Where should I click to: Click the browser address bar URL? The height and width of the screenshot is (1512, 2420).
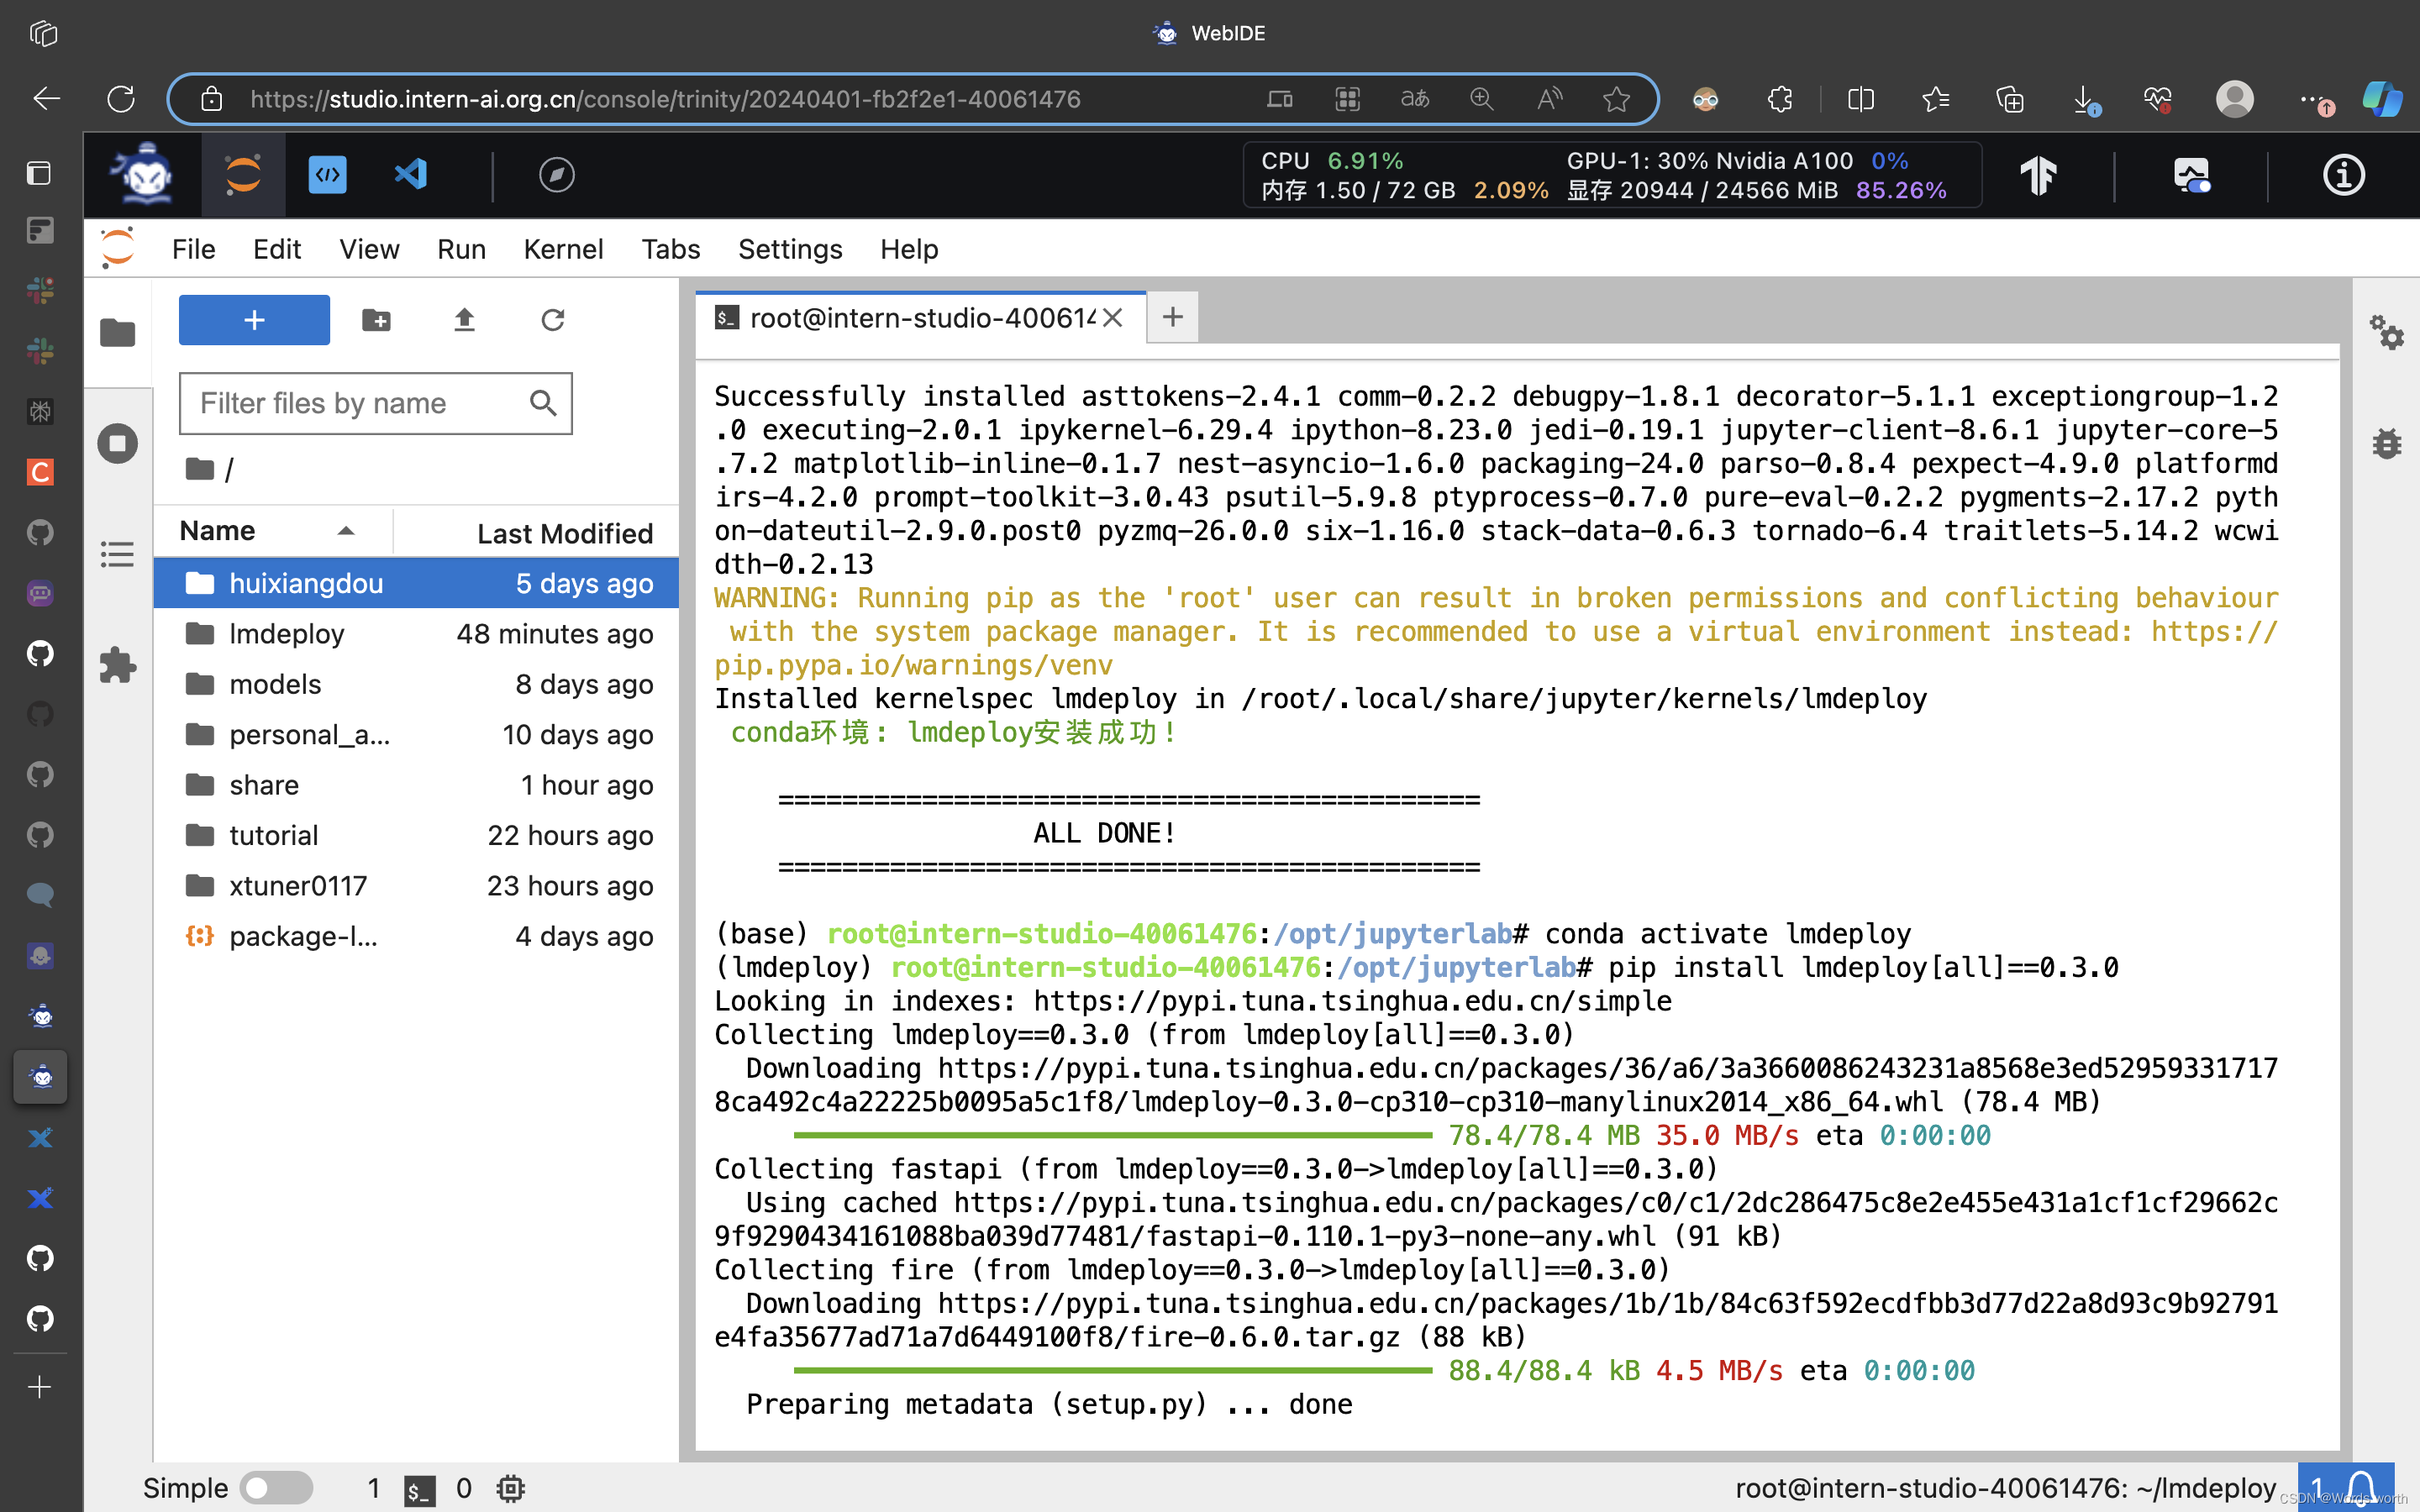[665, 99]
